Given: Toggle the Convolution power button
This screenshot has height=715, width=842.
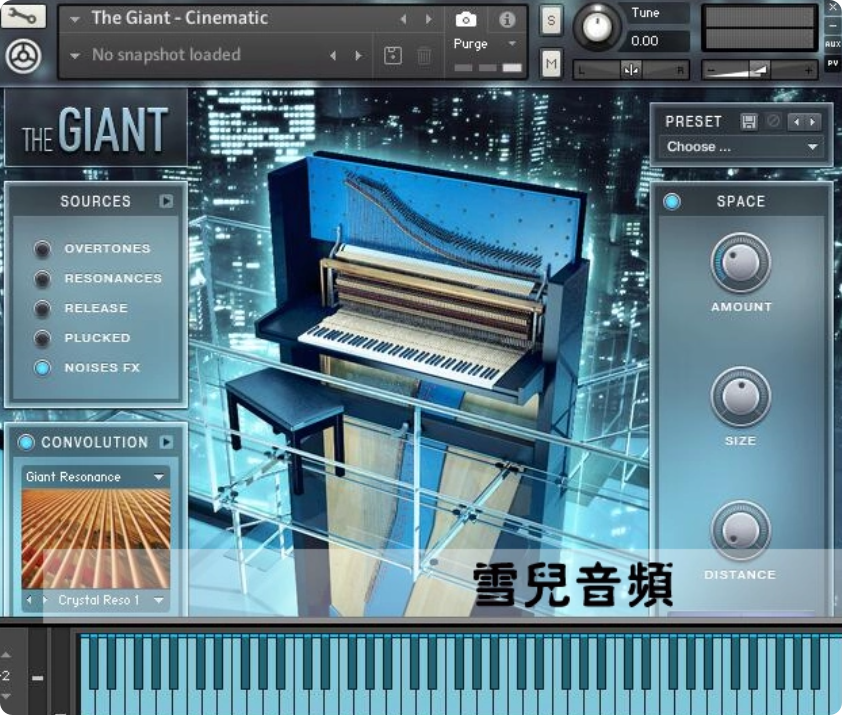Looking at the screenshot, I should (x=26, y=442).
